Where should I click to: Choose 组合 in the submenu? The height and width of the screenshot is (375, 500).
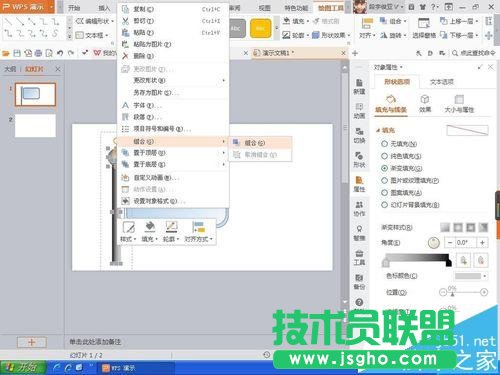[x=260, y=143]
